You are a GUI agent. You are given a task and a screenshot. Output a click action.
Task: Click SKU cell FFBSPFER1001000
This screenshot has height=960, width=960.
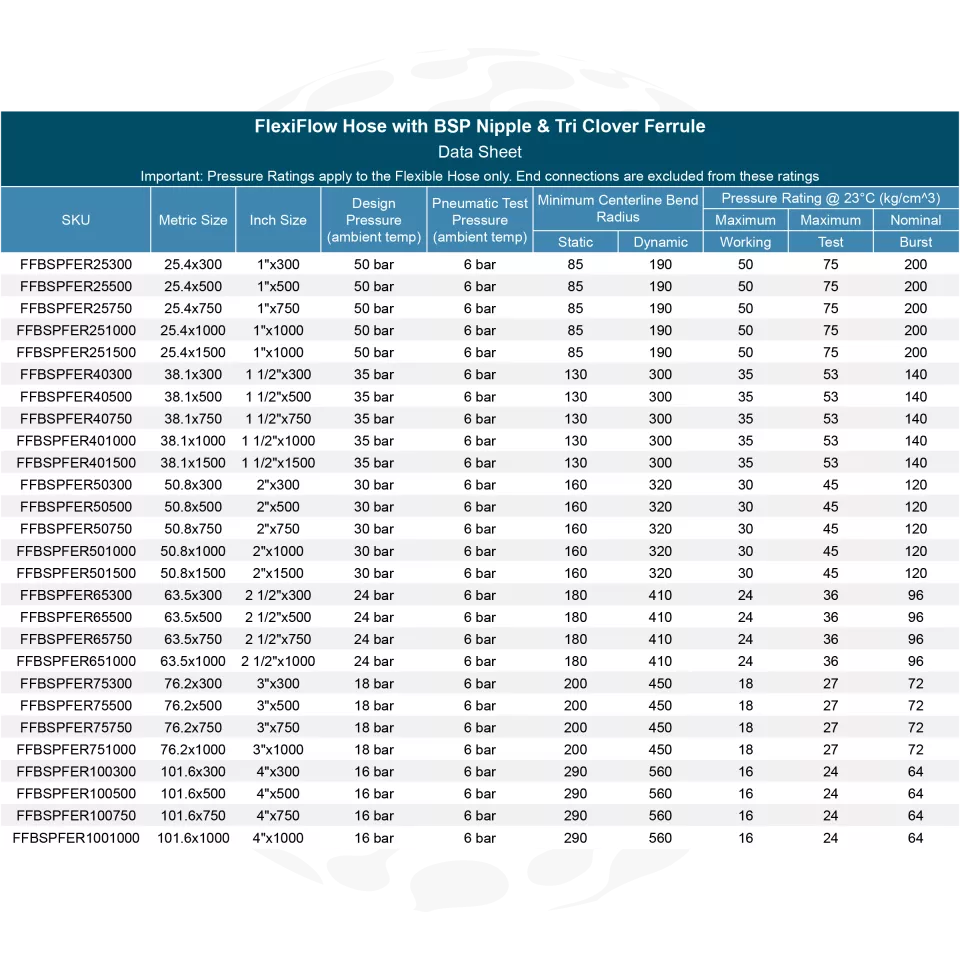tap(76, 838)
